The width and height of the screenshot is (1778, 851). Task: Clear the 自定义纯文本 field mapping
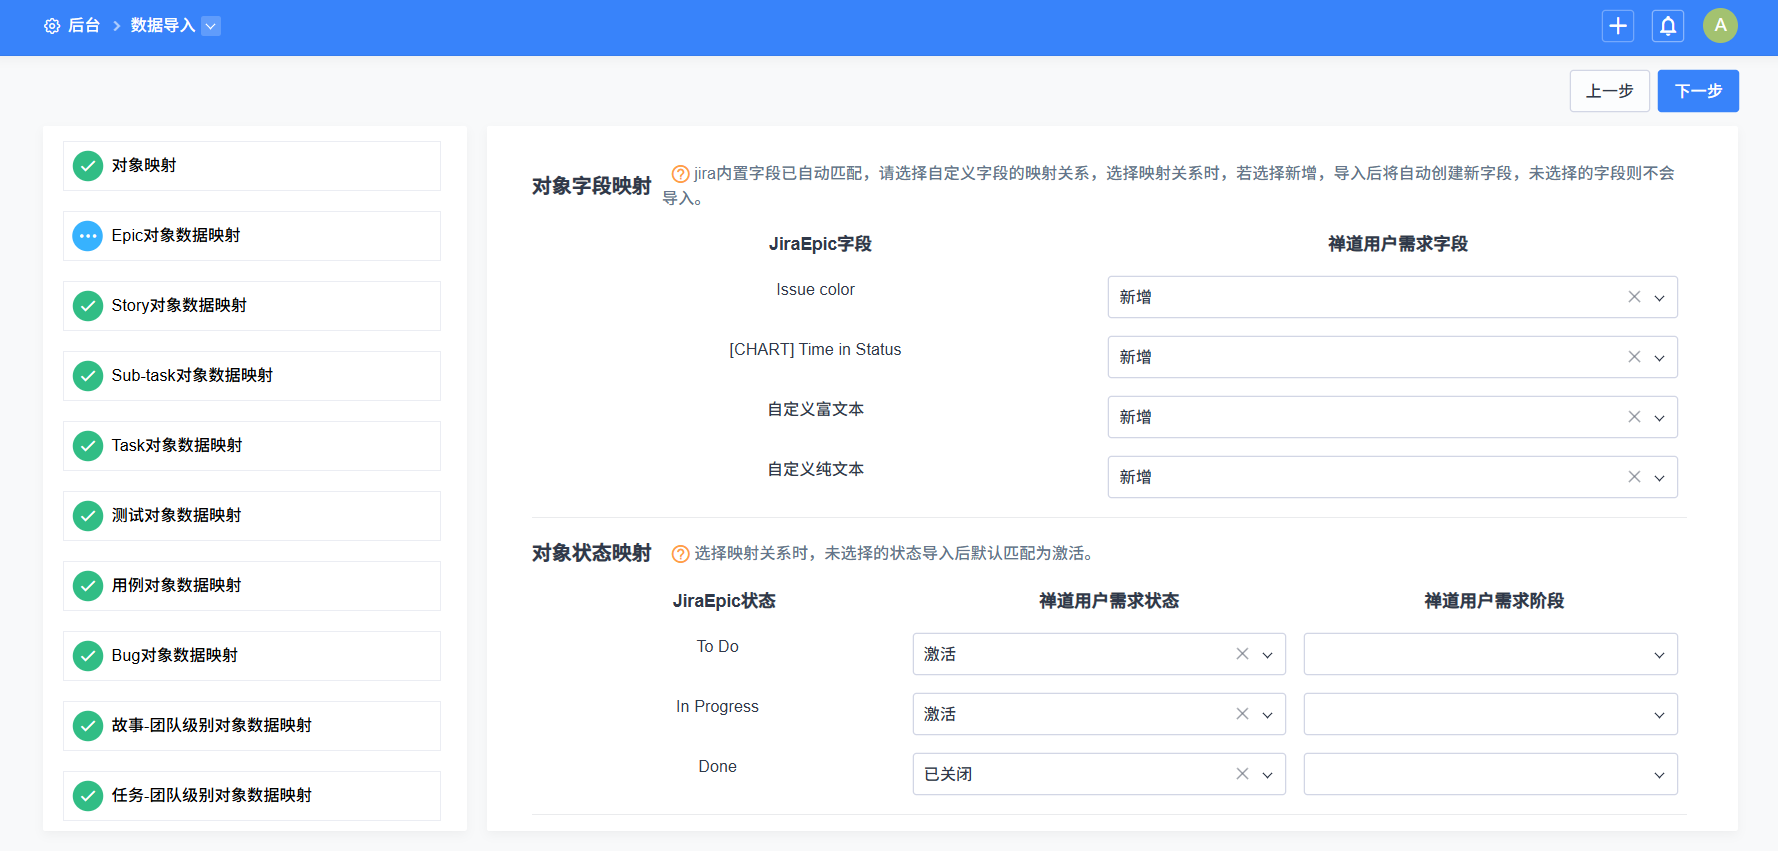pos(1634,477)
